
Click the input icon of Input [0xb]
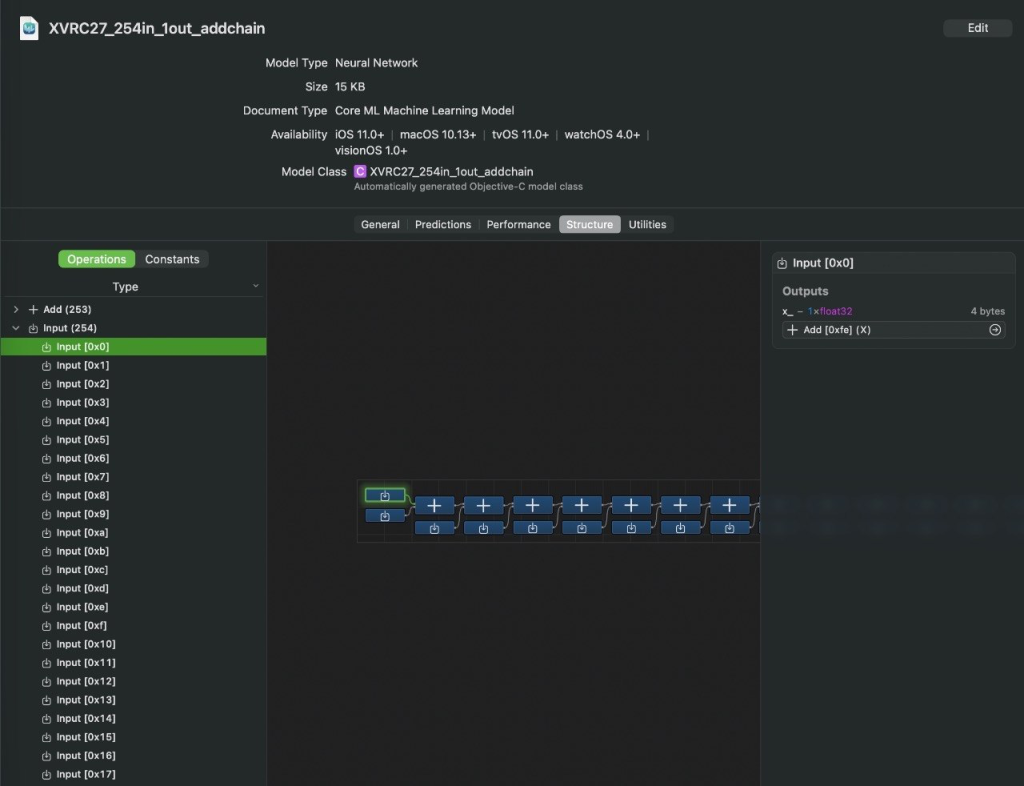(46, 552)
